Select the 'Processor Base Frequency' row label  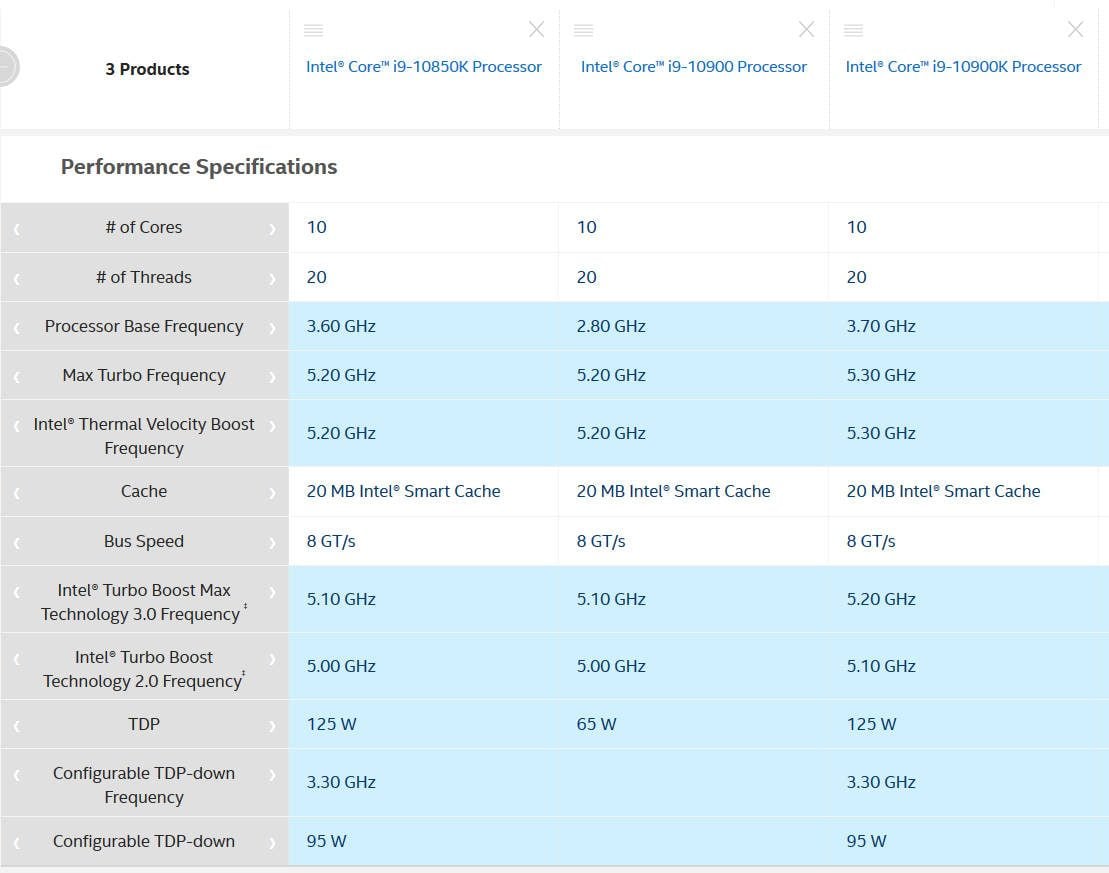144,326
